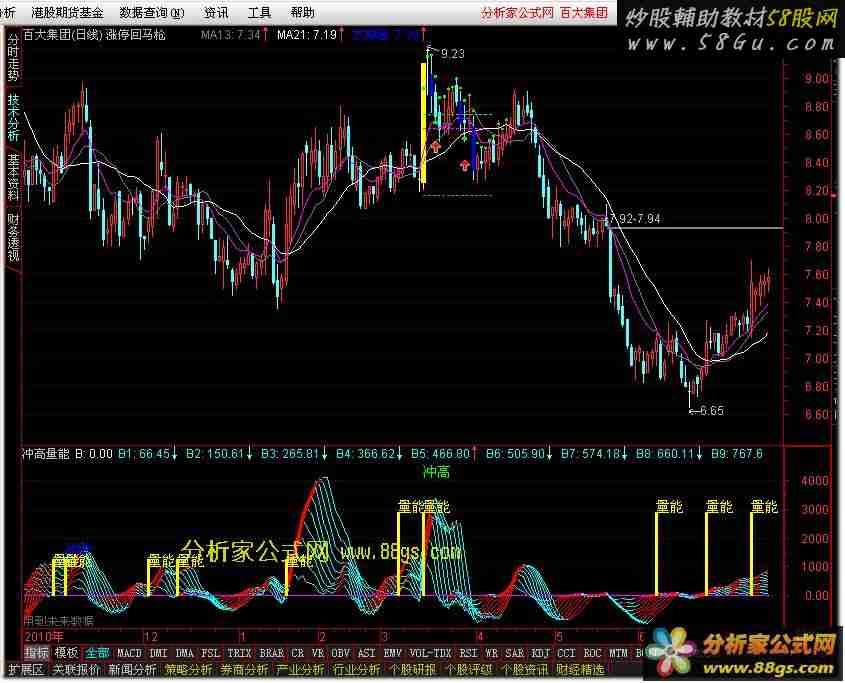Switch indicator to VR
845x683 pixels.
tap(318, 653)
